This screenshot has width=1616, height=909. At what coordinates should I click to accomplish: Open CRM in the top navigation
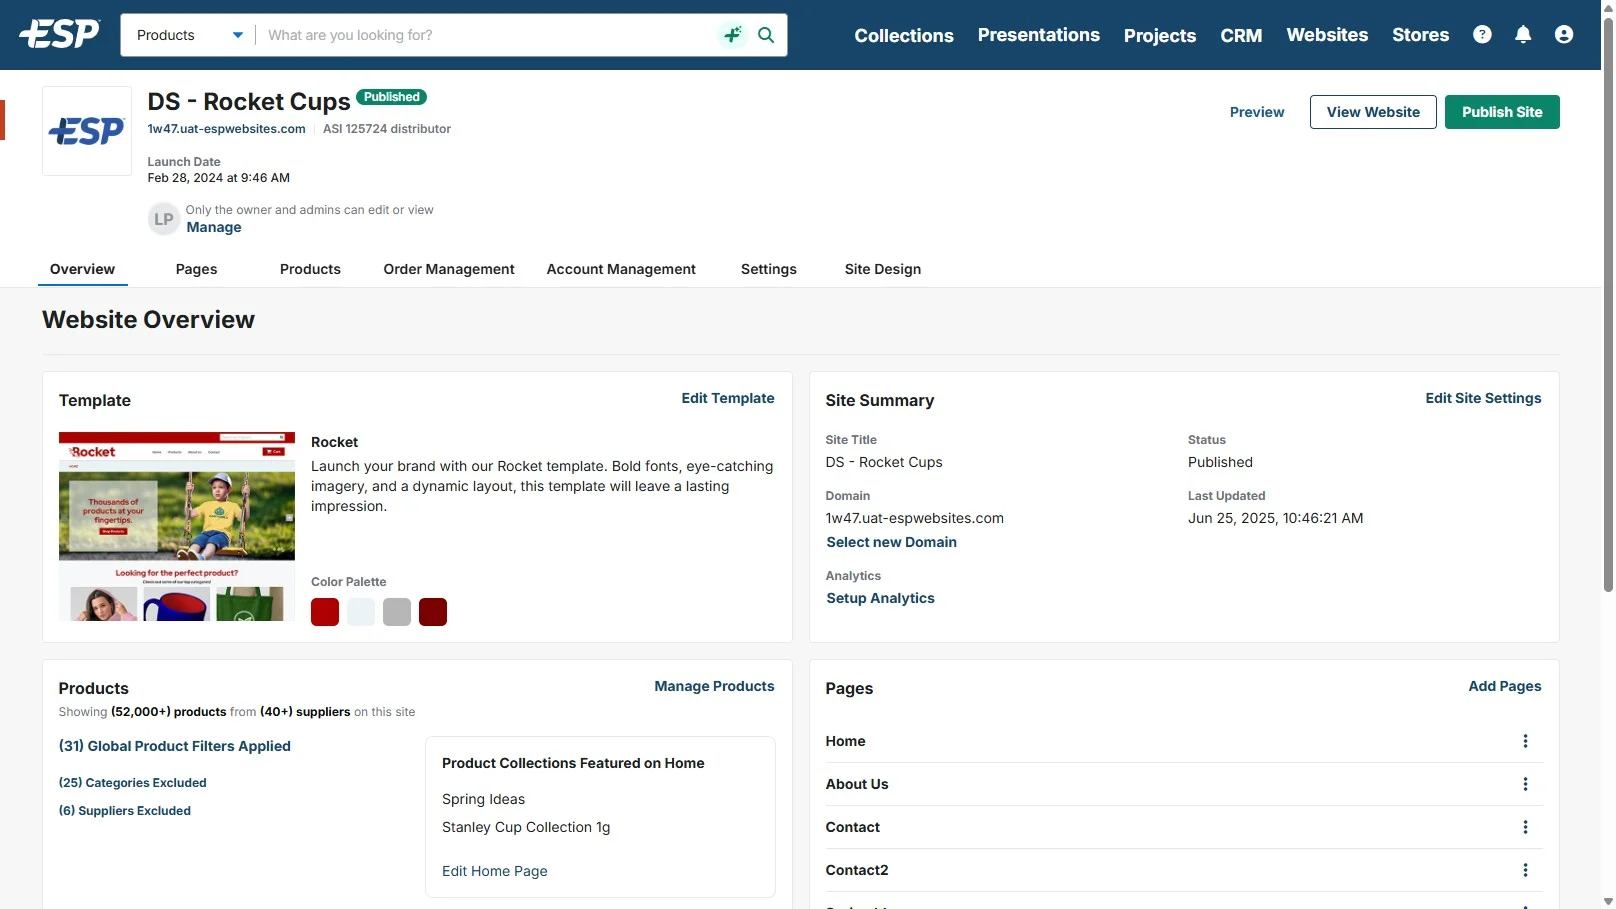pyautogui.click(x=1241, y=35)
